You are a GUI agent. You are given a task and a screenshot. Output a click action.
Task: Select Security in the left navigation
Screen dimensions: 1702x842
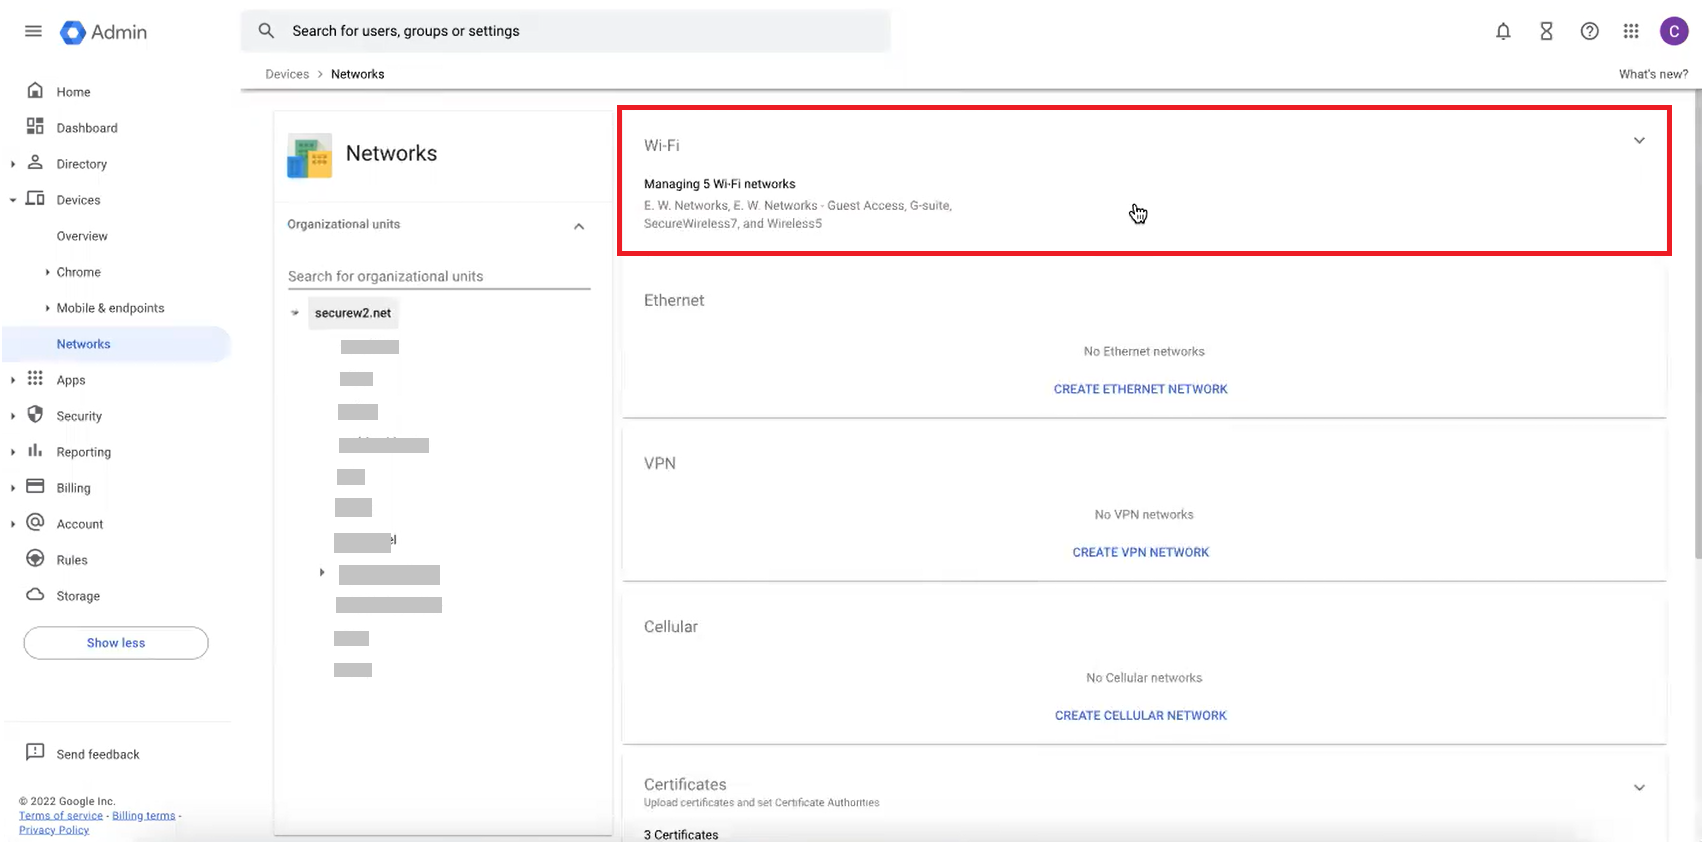coord(79,416)
